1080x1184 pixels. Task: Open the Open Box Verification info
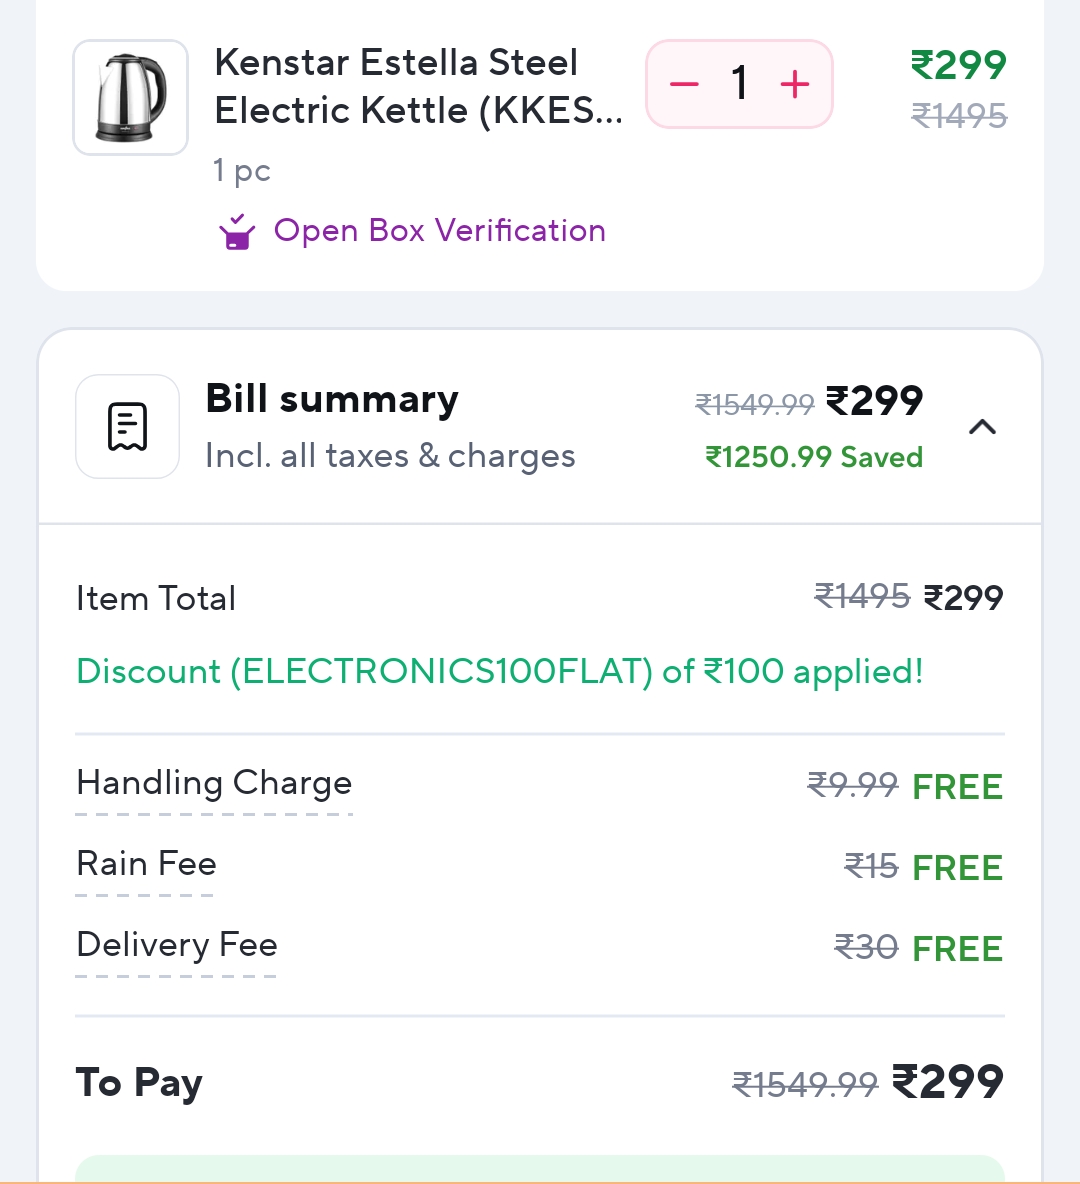point(439,231)
